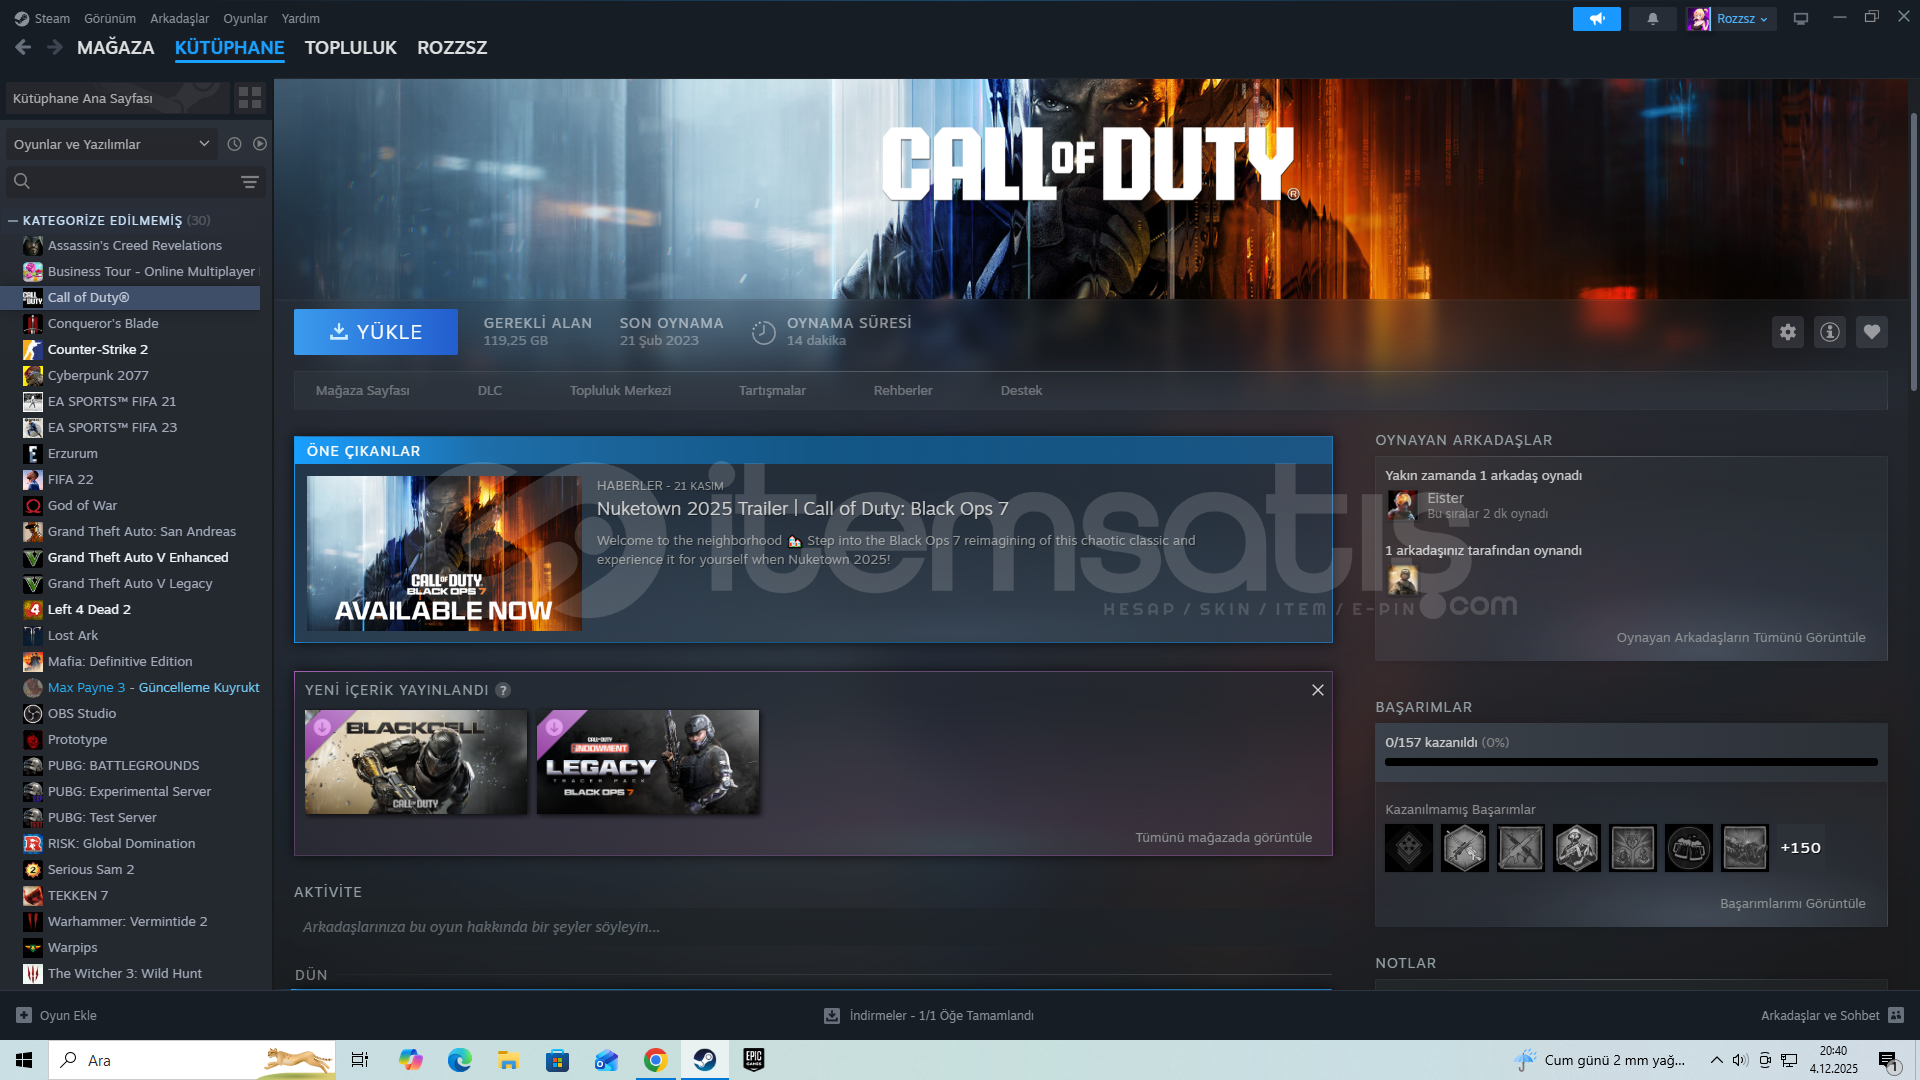Add Call of Duty to favorites heart
This screenshot has width=1920, height=1080.
coord(1871,332)
